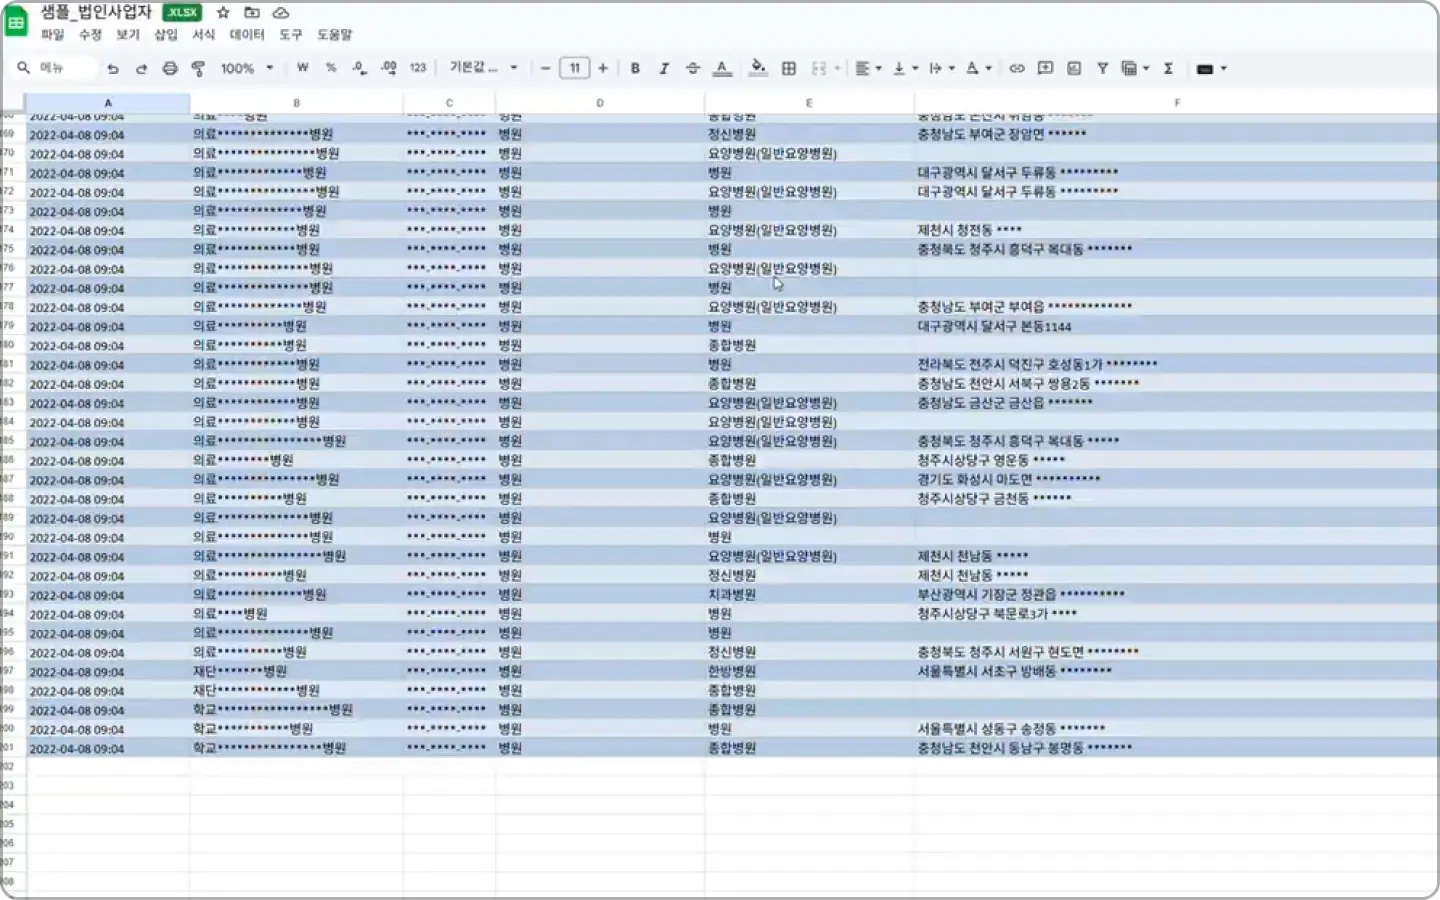1440x900 pixels.
Task: Open the text wrapping dropdown
Action: tap(941, 68)
